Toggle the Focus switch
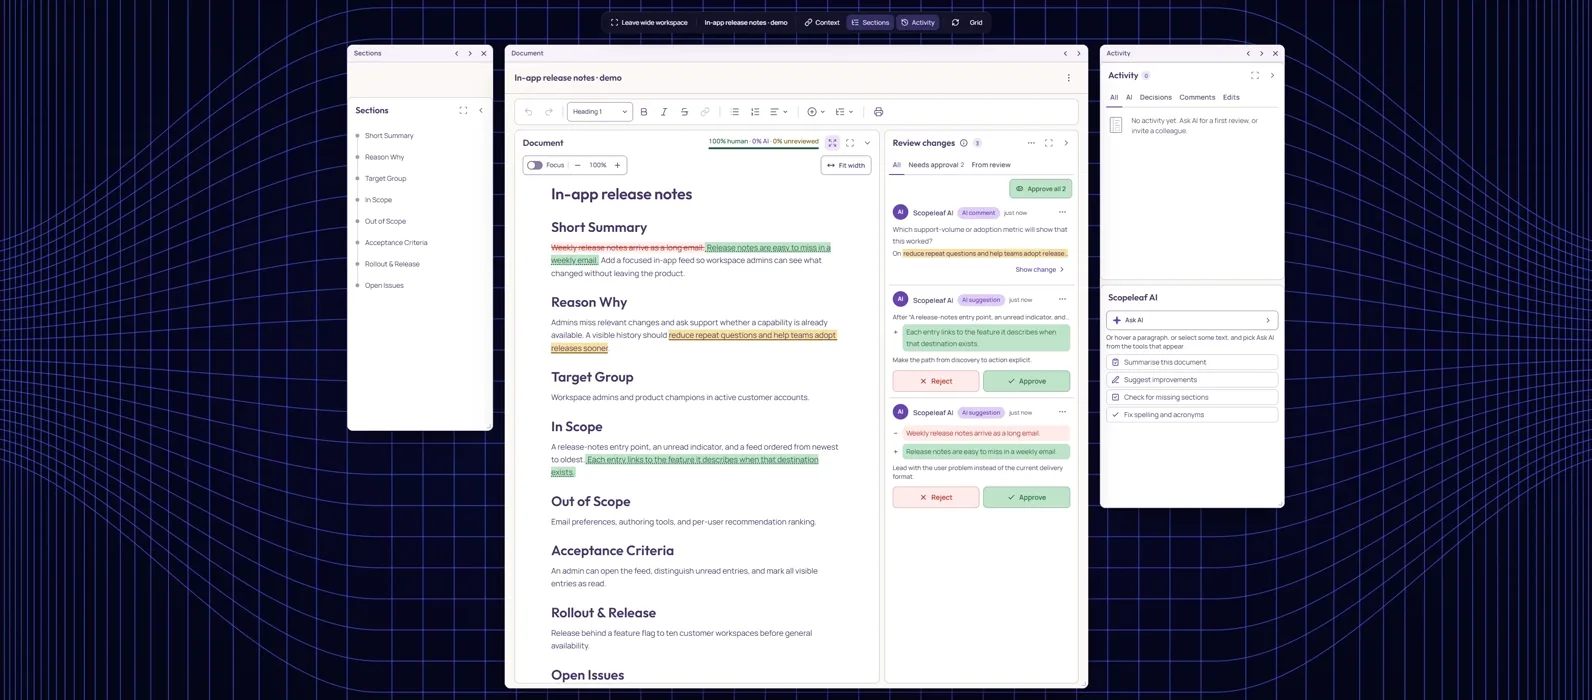Screen dimensions: 1592x700 coord(535,165)
